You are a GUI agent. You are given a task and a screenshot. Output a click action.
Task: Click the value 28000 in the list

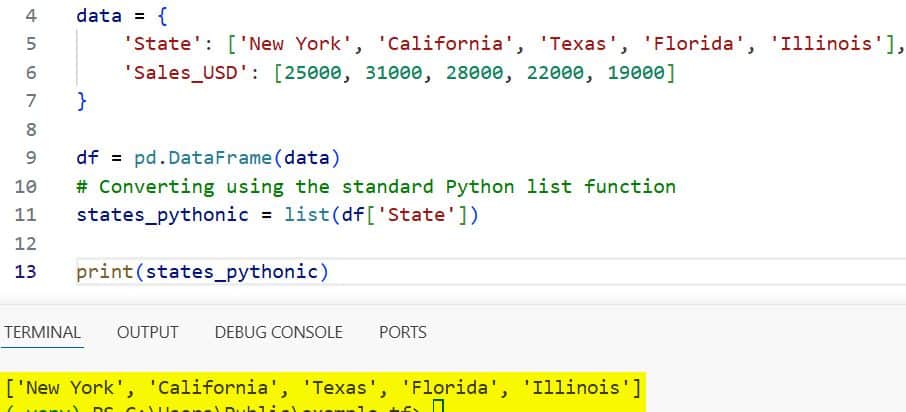474,73
